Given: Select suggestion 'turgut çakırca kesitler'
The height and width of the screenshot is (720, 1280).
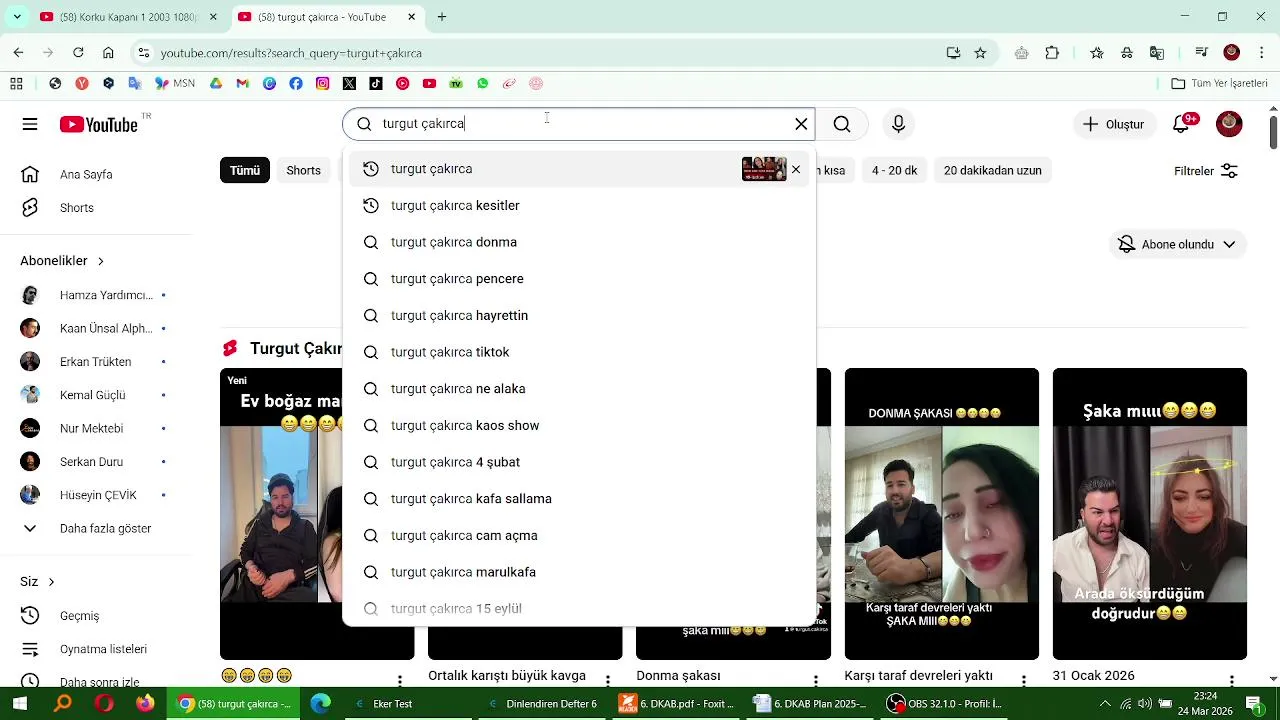Looking at the screenshot, I should 579,206.
